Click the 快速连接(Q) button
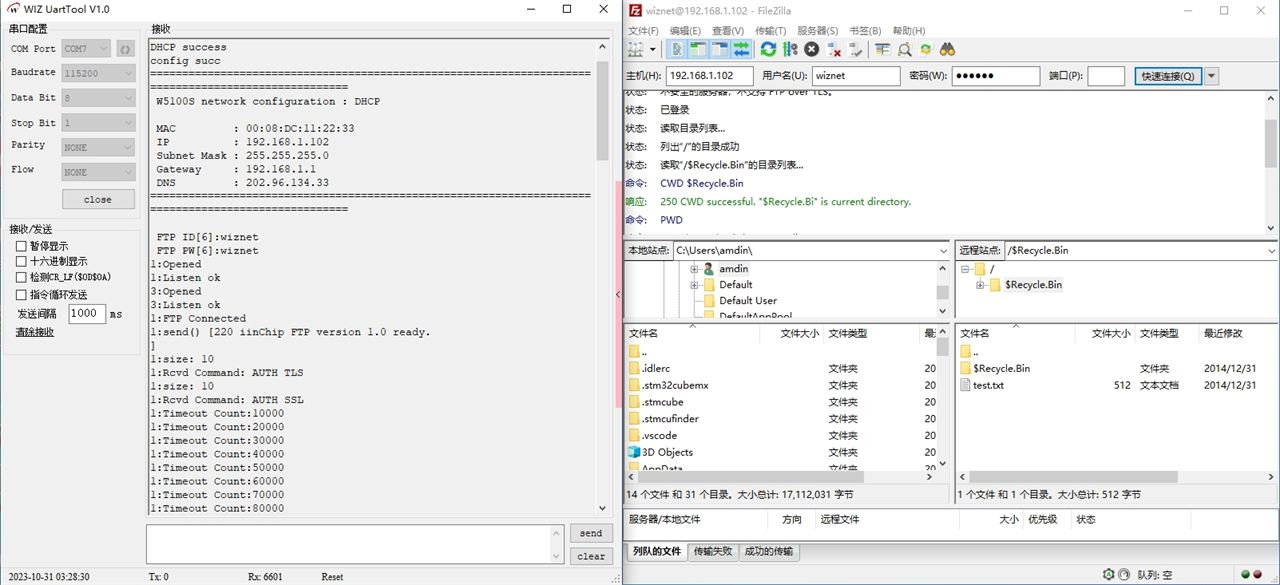The width and height of the screenshot is (1280, 585). 1168,76
